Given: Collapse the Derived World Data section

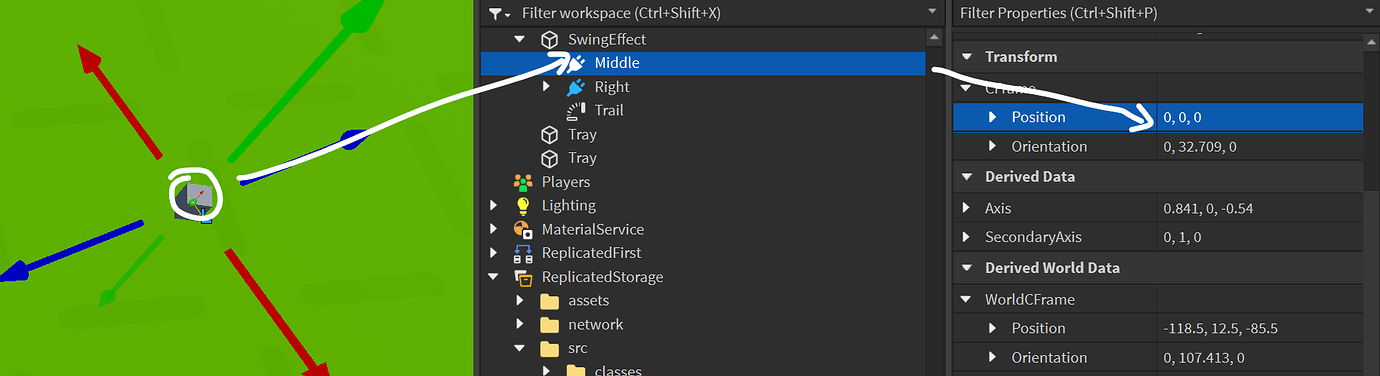Looking at the screenshot, I should point(966,268).
